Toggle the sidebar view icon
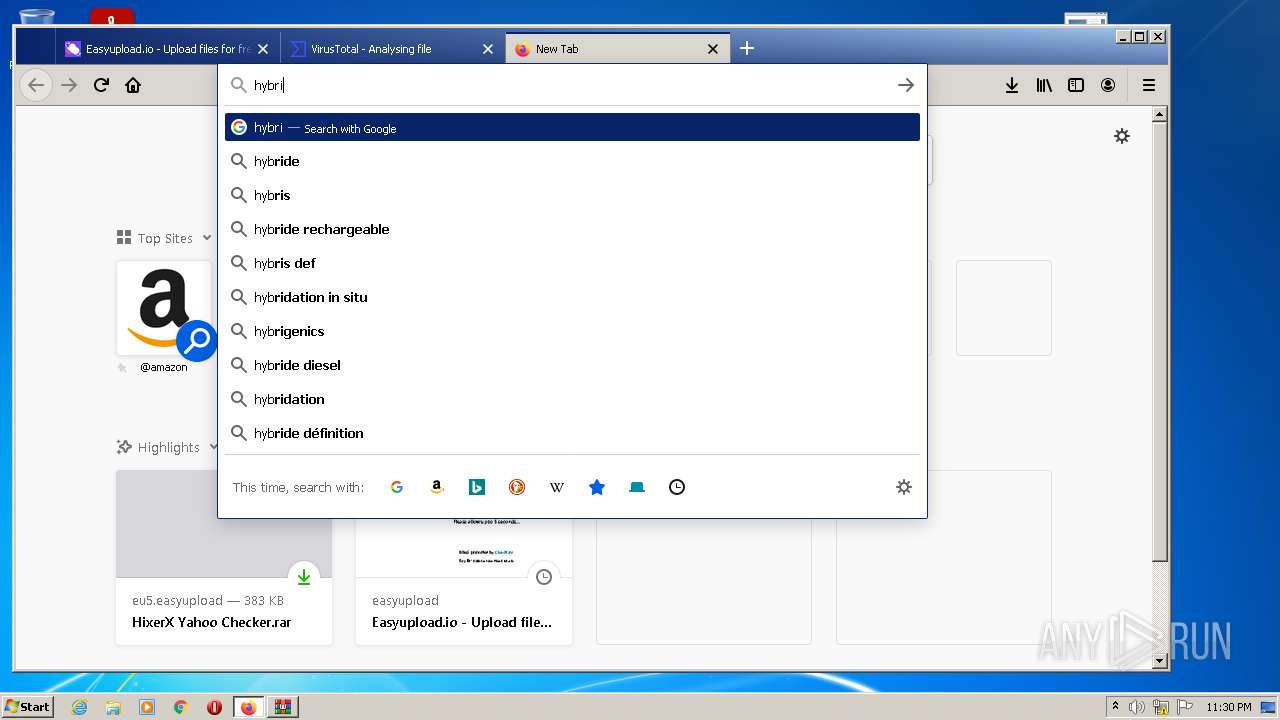The image size is (1280, 720). (x=1076, y=85)
